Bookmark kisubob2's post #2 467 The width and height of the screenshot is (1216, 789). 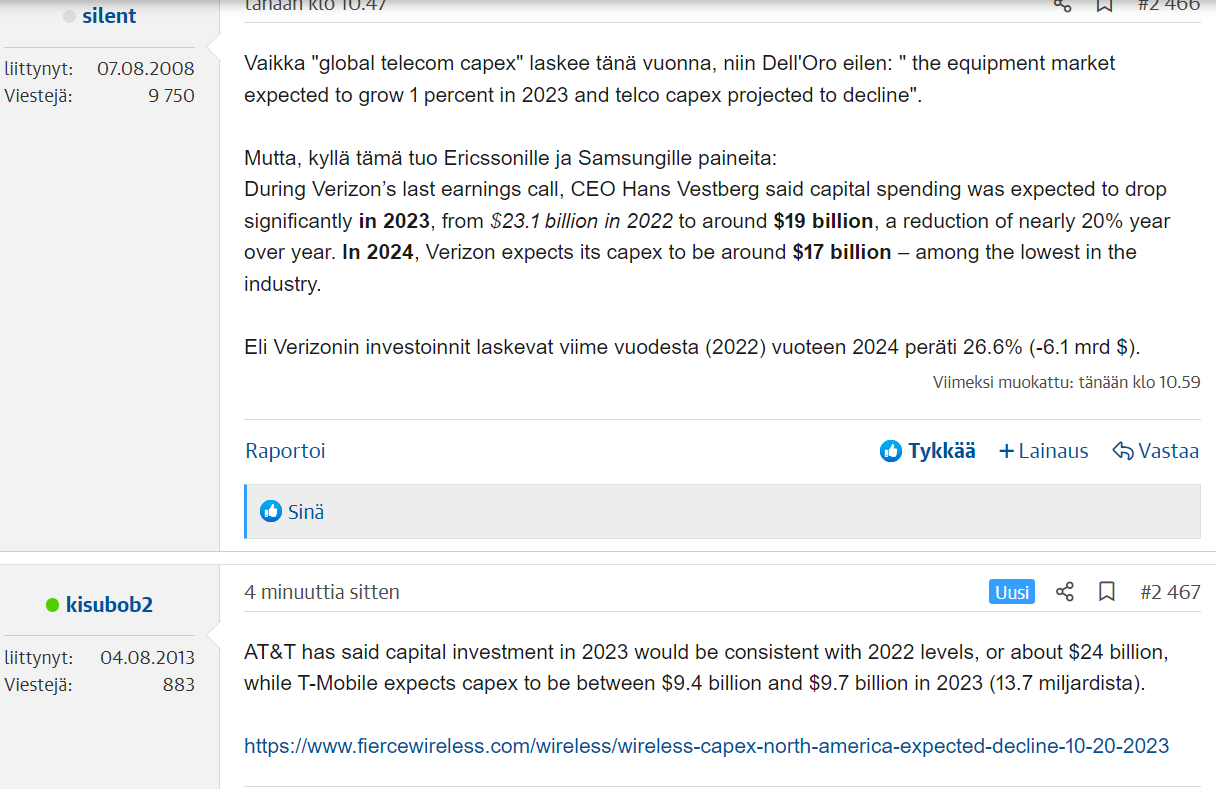[x=1107, y=592]
